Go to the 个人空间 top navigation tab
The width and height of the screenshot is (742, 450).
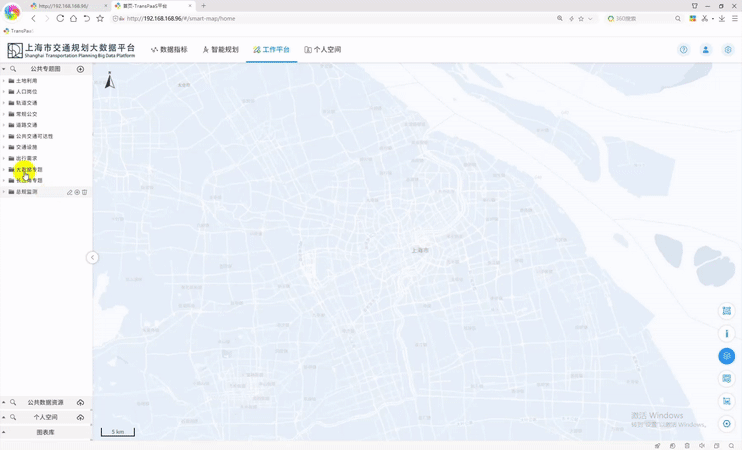[323, 49]
